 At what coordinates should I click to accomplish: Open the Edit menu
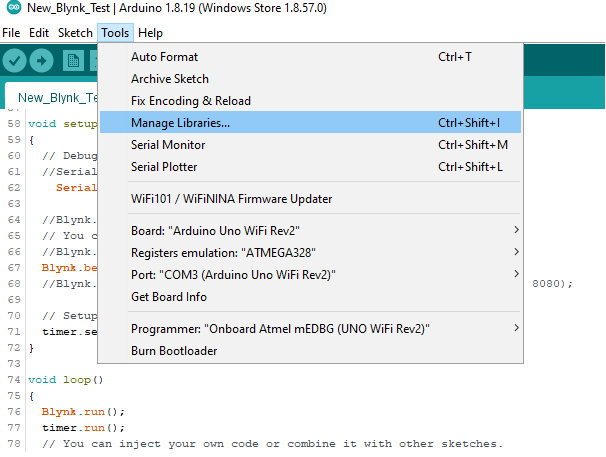39,33
